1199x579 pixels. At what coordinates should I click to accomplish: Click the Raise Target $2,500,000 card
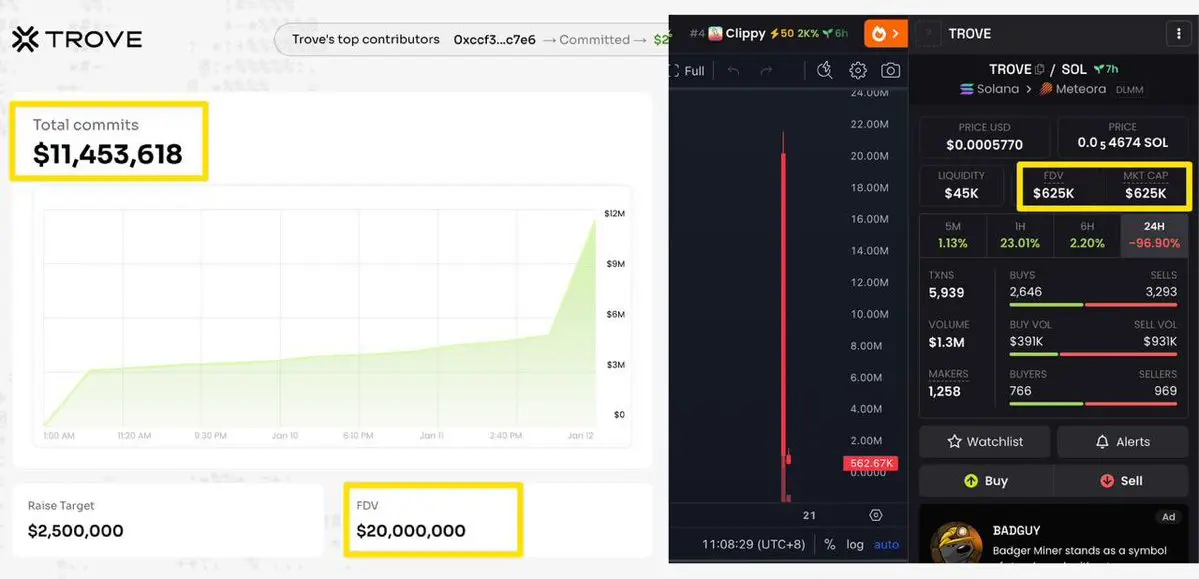coord(168,520)
